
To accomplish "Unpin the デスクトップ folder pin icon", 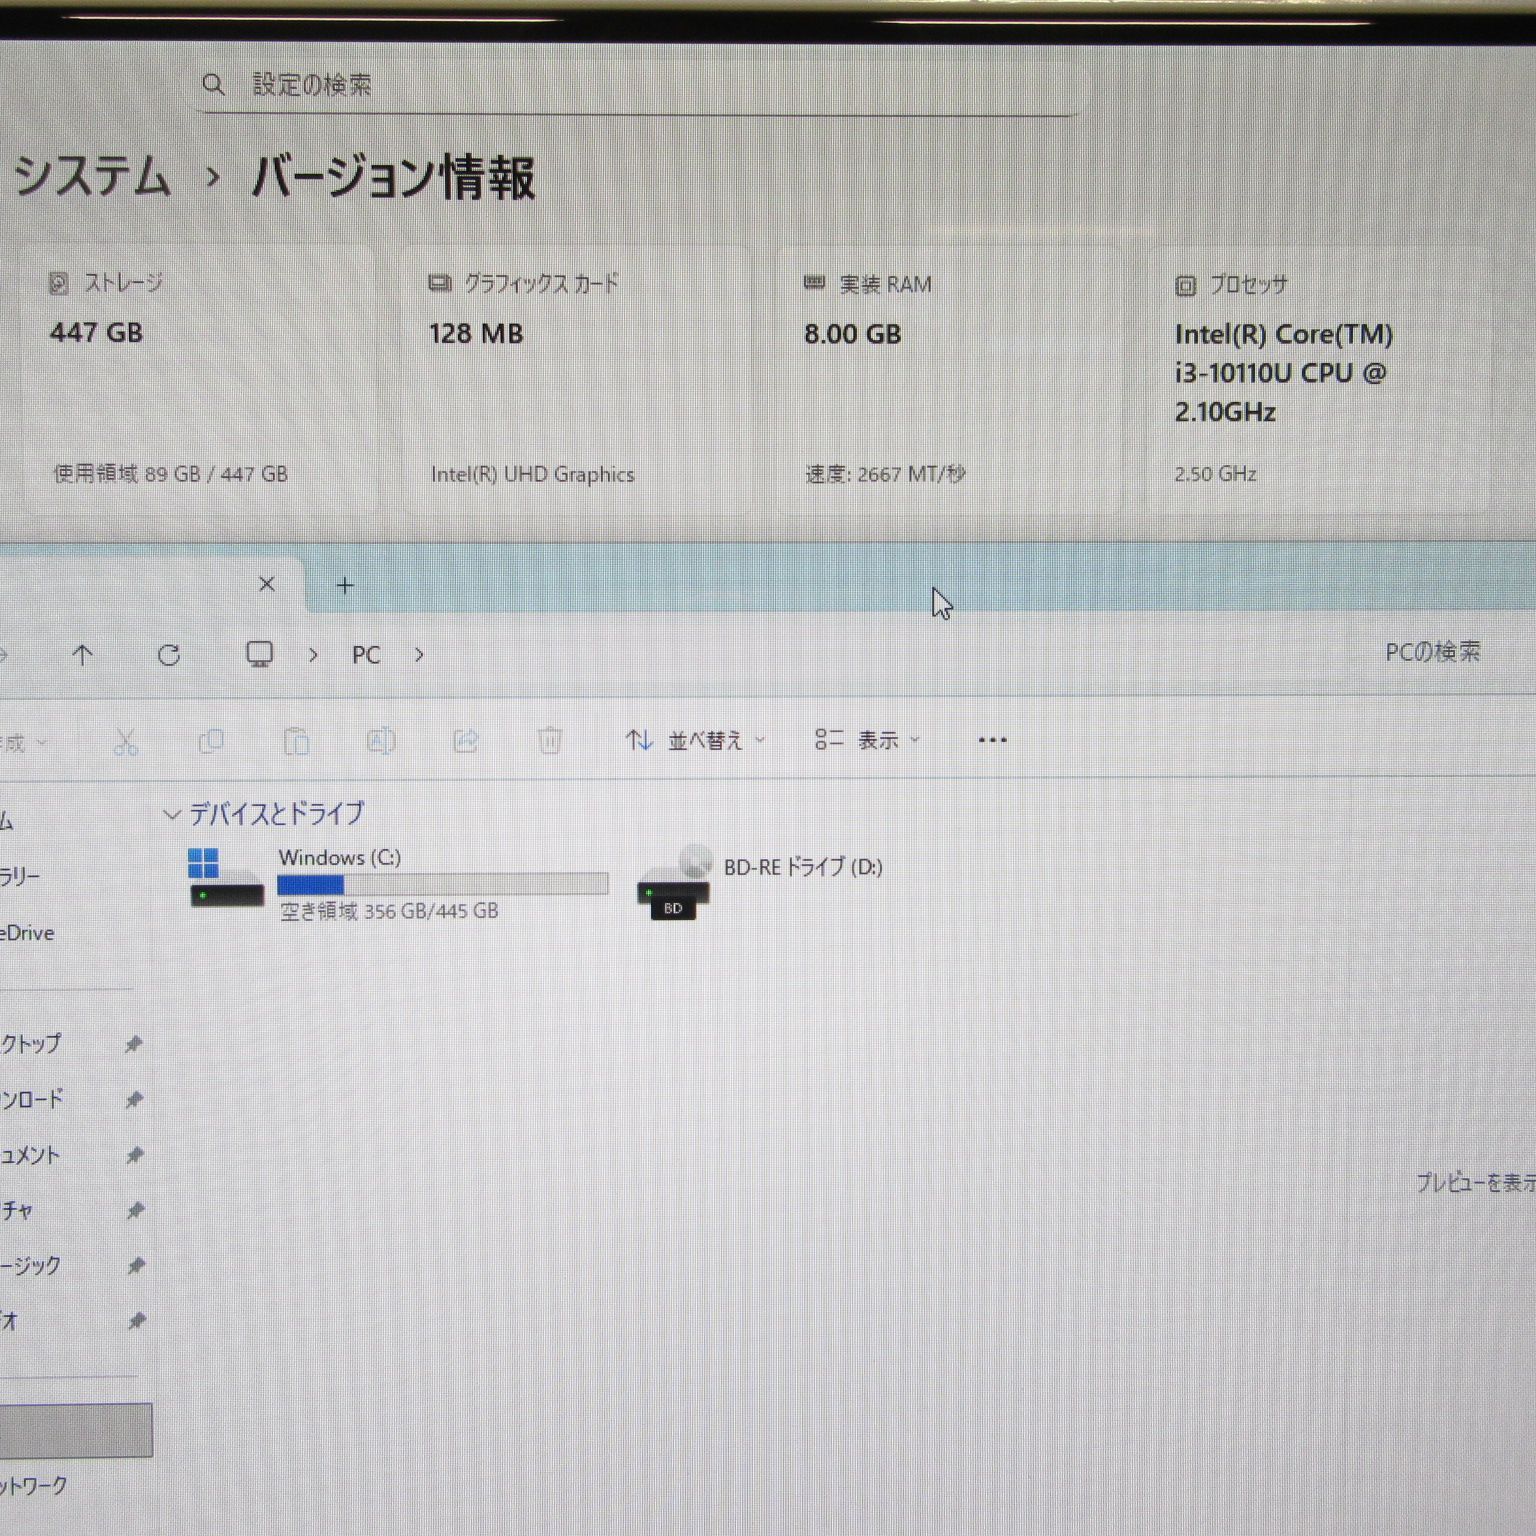I will point(135,1044).
